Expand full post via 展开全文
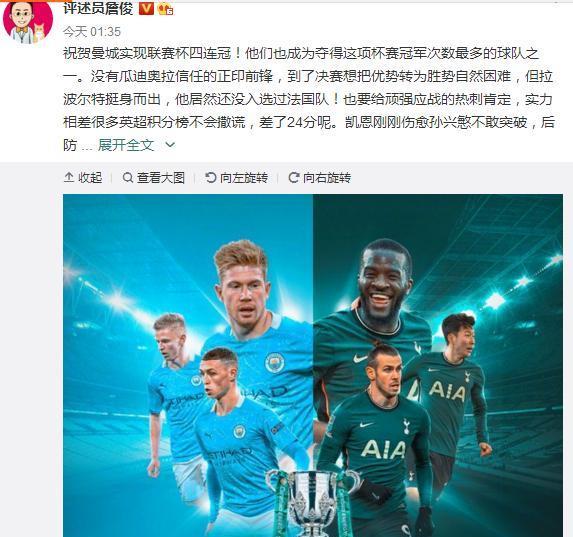 click(x=126, y=145)
